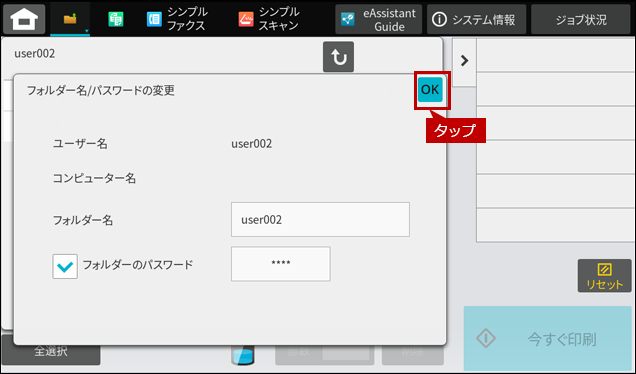Screen dimensions: 636x374
Task: Tap OK to confirm folder changes
Action: coord(430,90)
